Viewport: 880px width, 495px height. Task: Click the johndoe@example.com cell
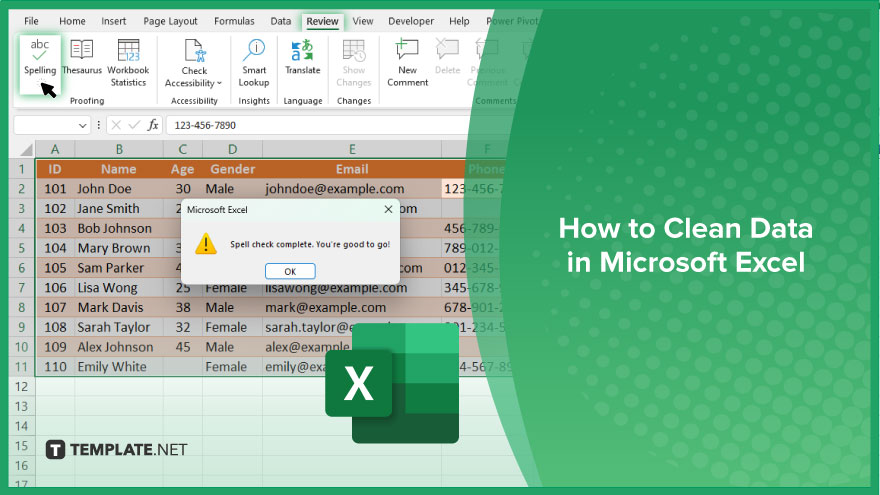352,189
